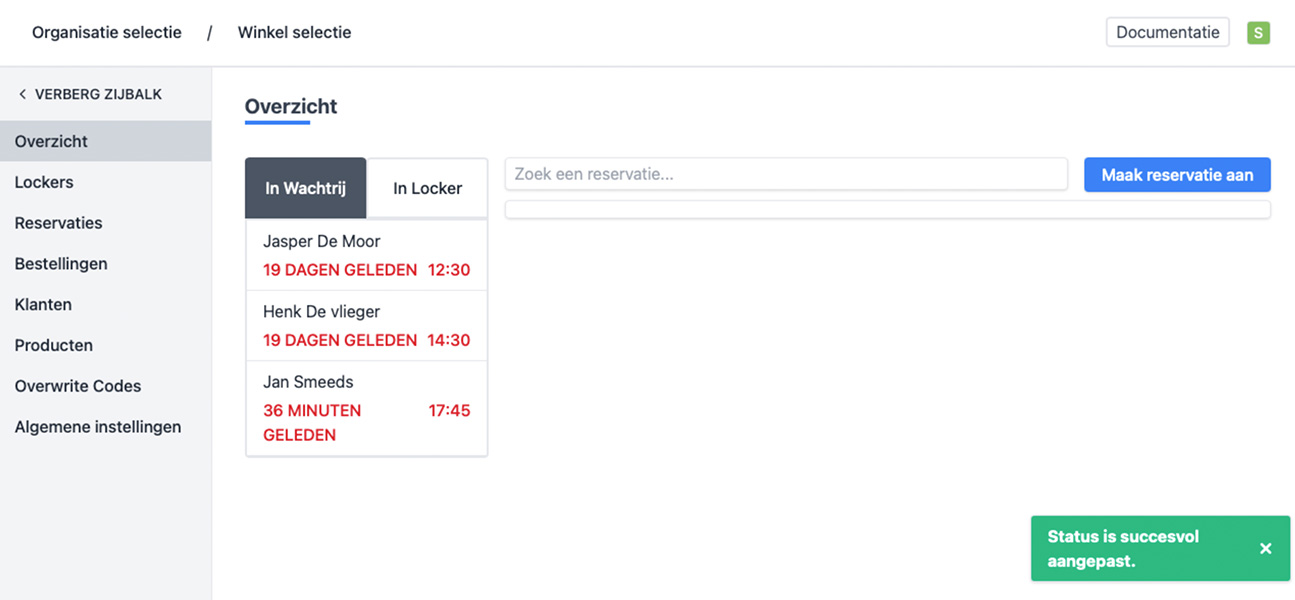This screenshot has width=1295, height=600.
Task: Open Lockers in the sidebar
Action: pyautogui.click(x=44, y=182)
